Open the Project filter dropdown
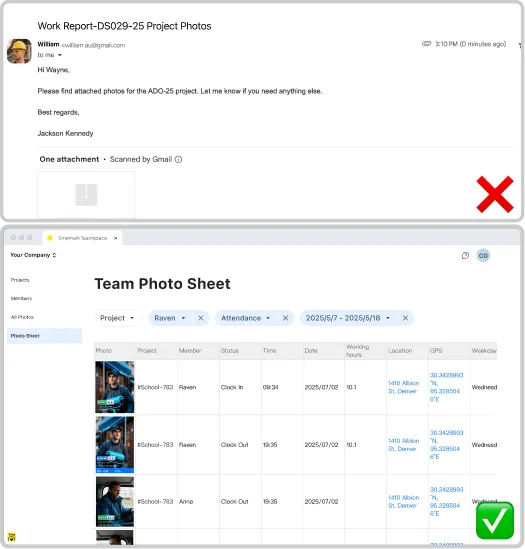525x549 pixels. 117,318
